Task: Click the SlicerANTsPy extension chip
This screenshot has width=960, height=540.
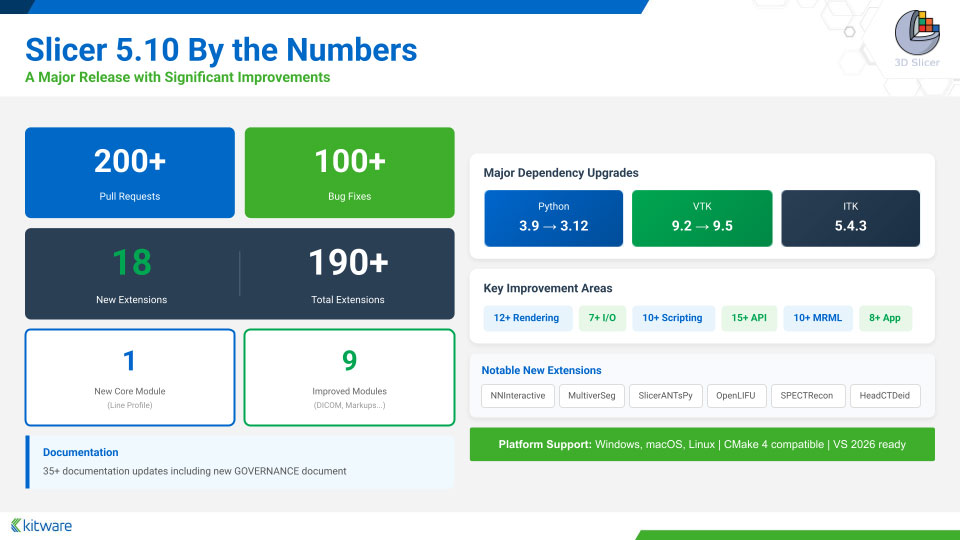Action: pos(671,395)
